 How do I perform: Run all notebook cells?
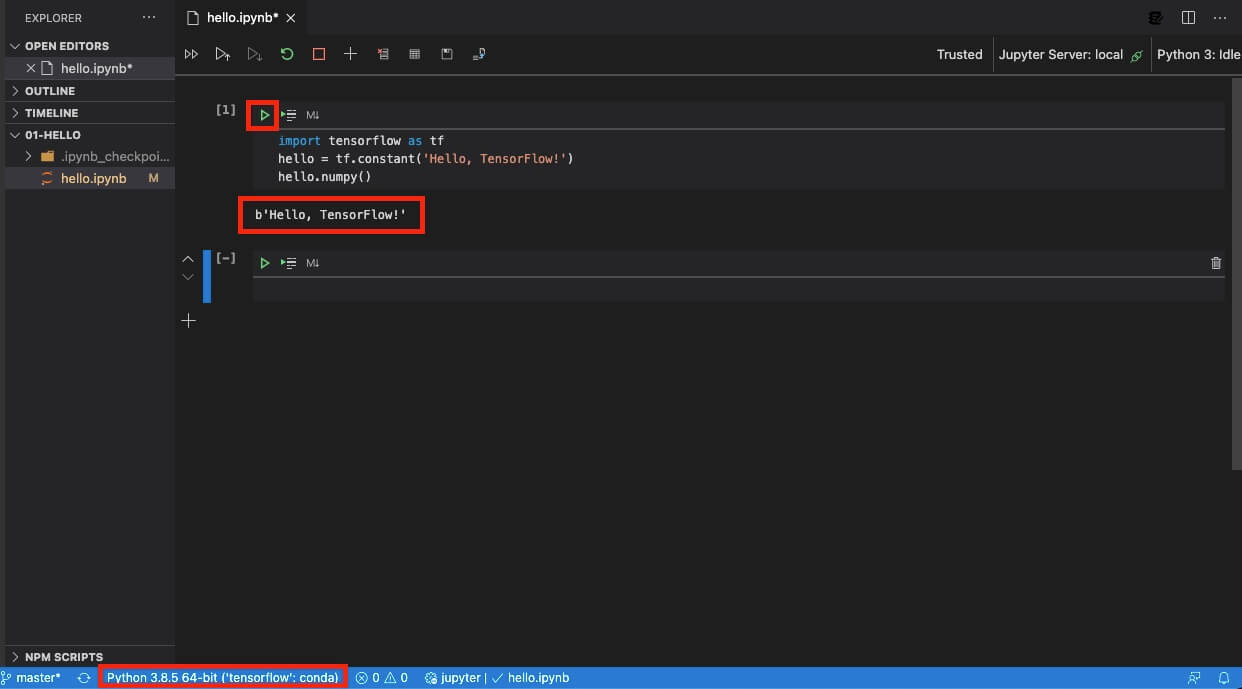[x=191, y=54]
